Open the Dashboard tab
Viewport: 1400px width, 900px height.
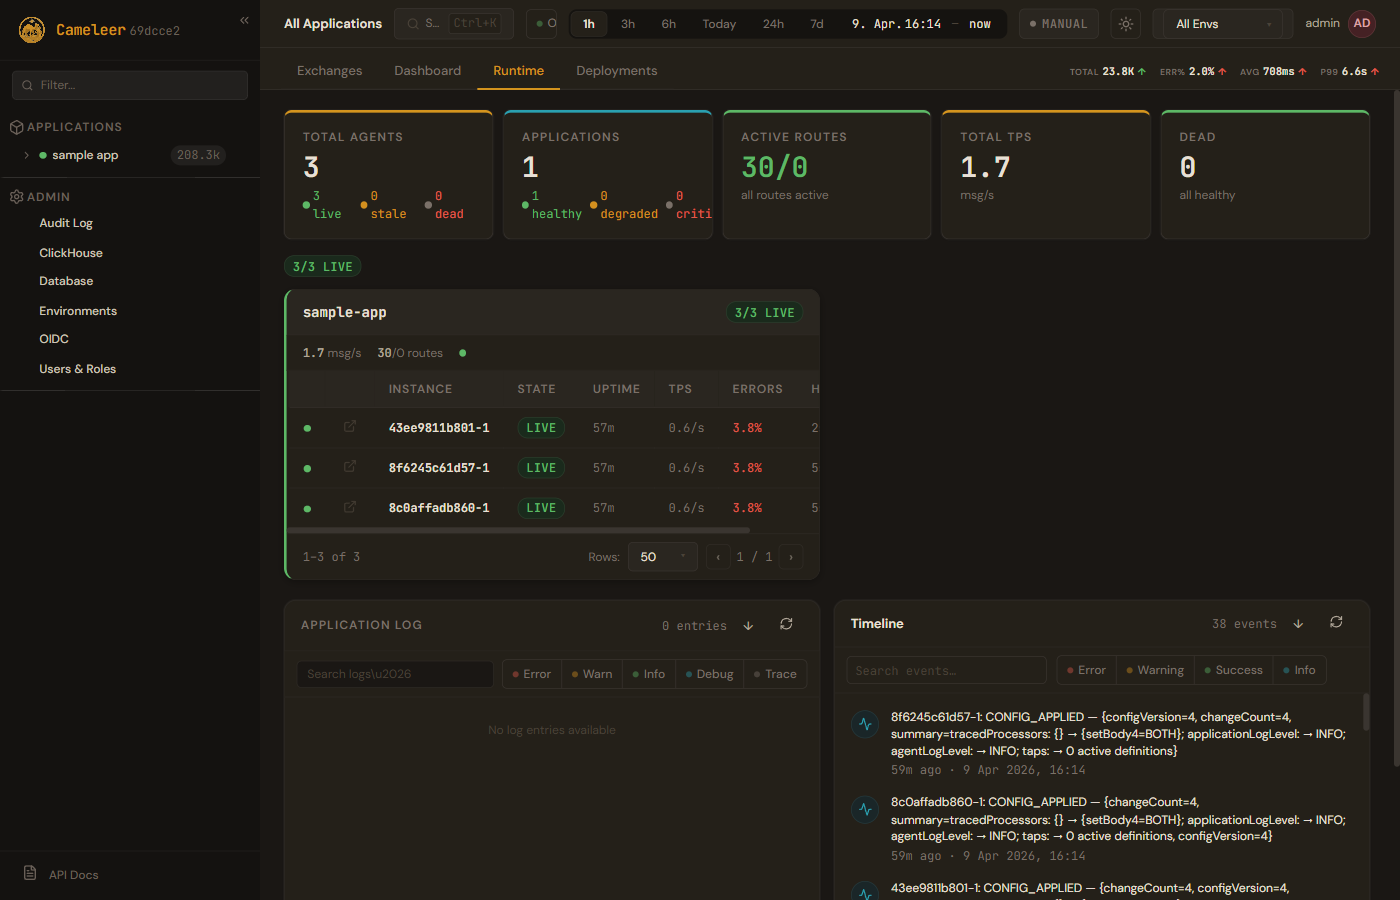(427, 71)
